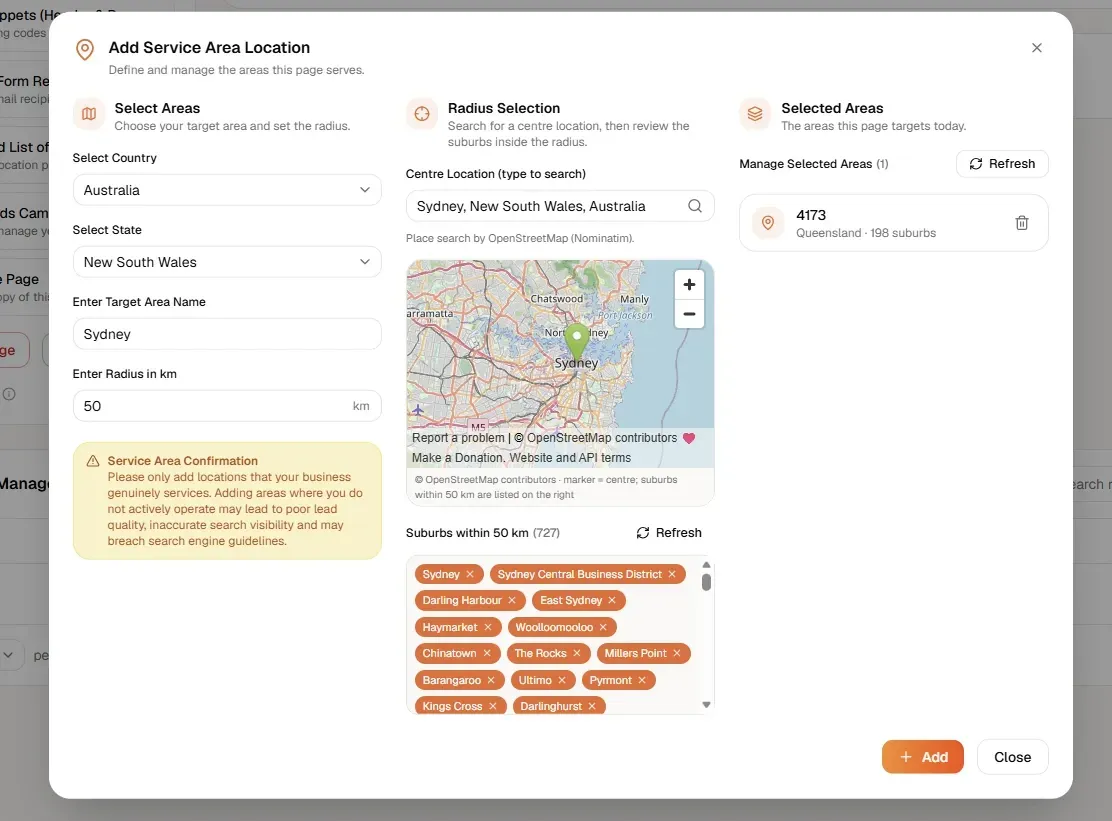Open the Select State dropdown showing New South Wales
Image resolution: width=1112 pixels, height=821 pixels.
[227, 262]
